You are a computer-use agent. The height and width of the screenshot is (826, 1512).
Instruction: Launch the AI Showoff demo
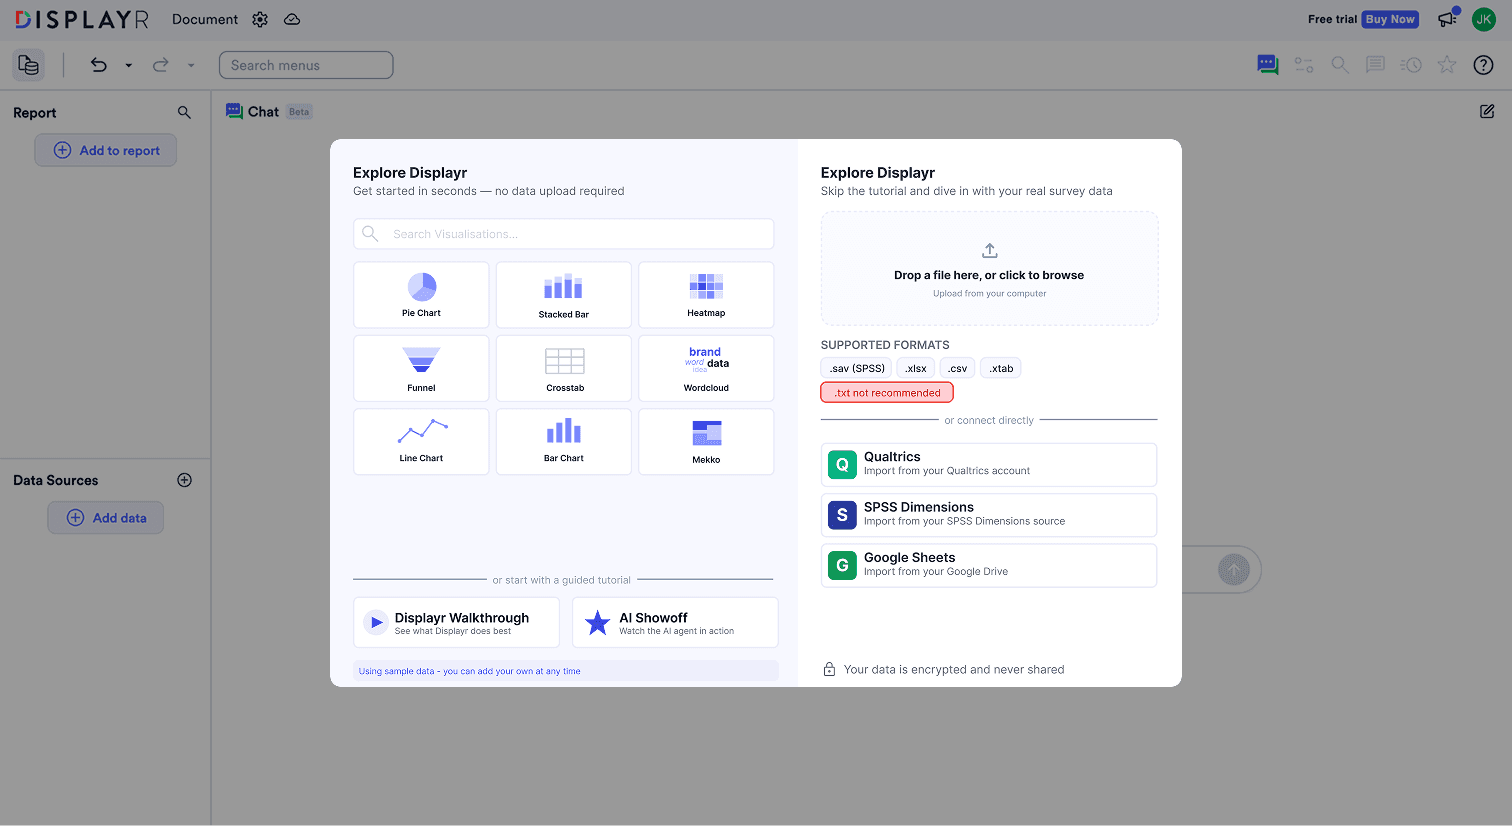(675, 622)
